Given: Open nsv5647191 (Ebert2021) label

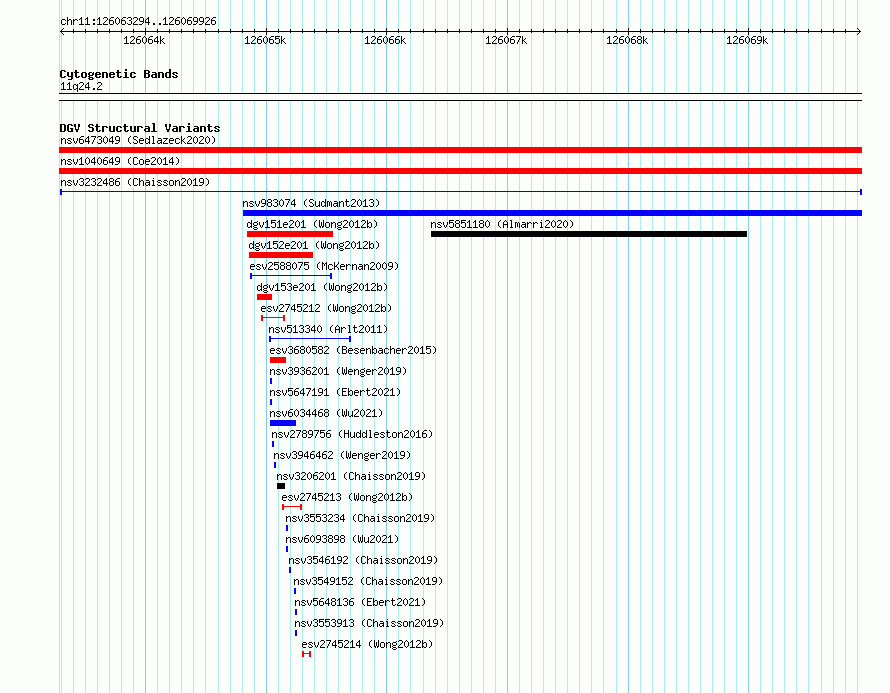Looking at the screenshot, I should (335, 392).
